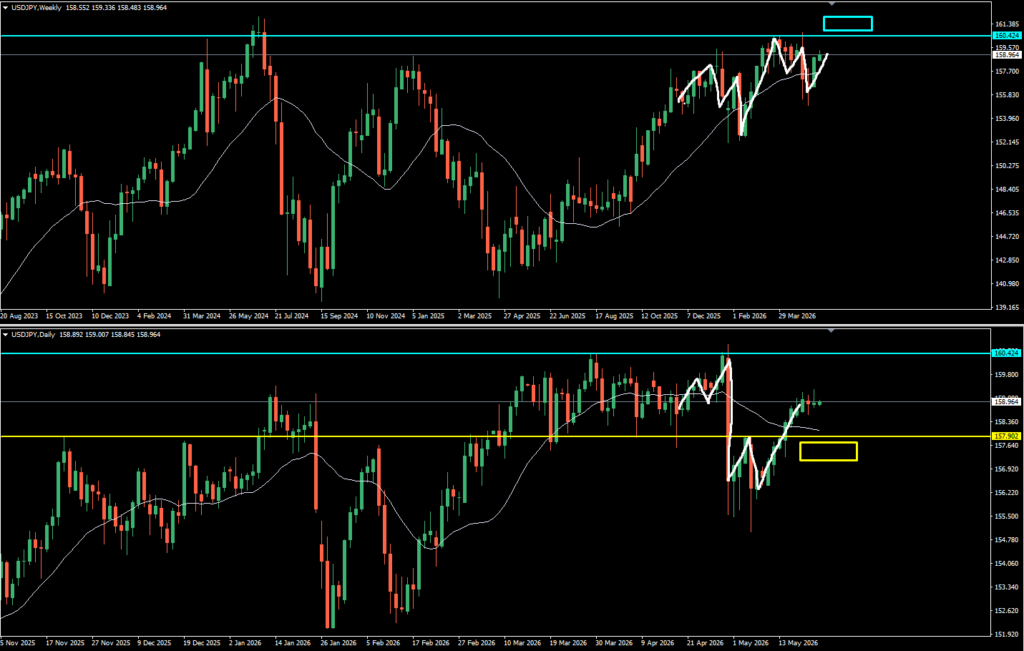1024x651 pixels.
Task: Open the USDJPY,Daily chart title dropdown arrow
Action: click(6, 334)
